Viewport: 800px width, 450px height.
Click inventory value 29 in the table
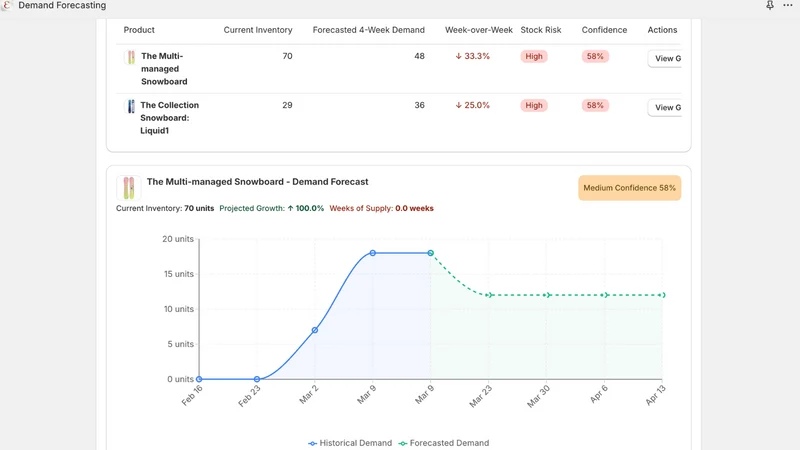tap(287, 105)
